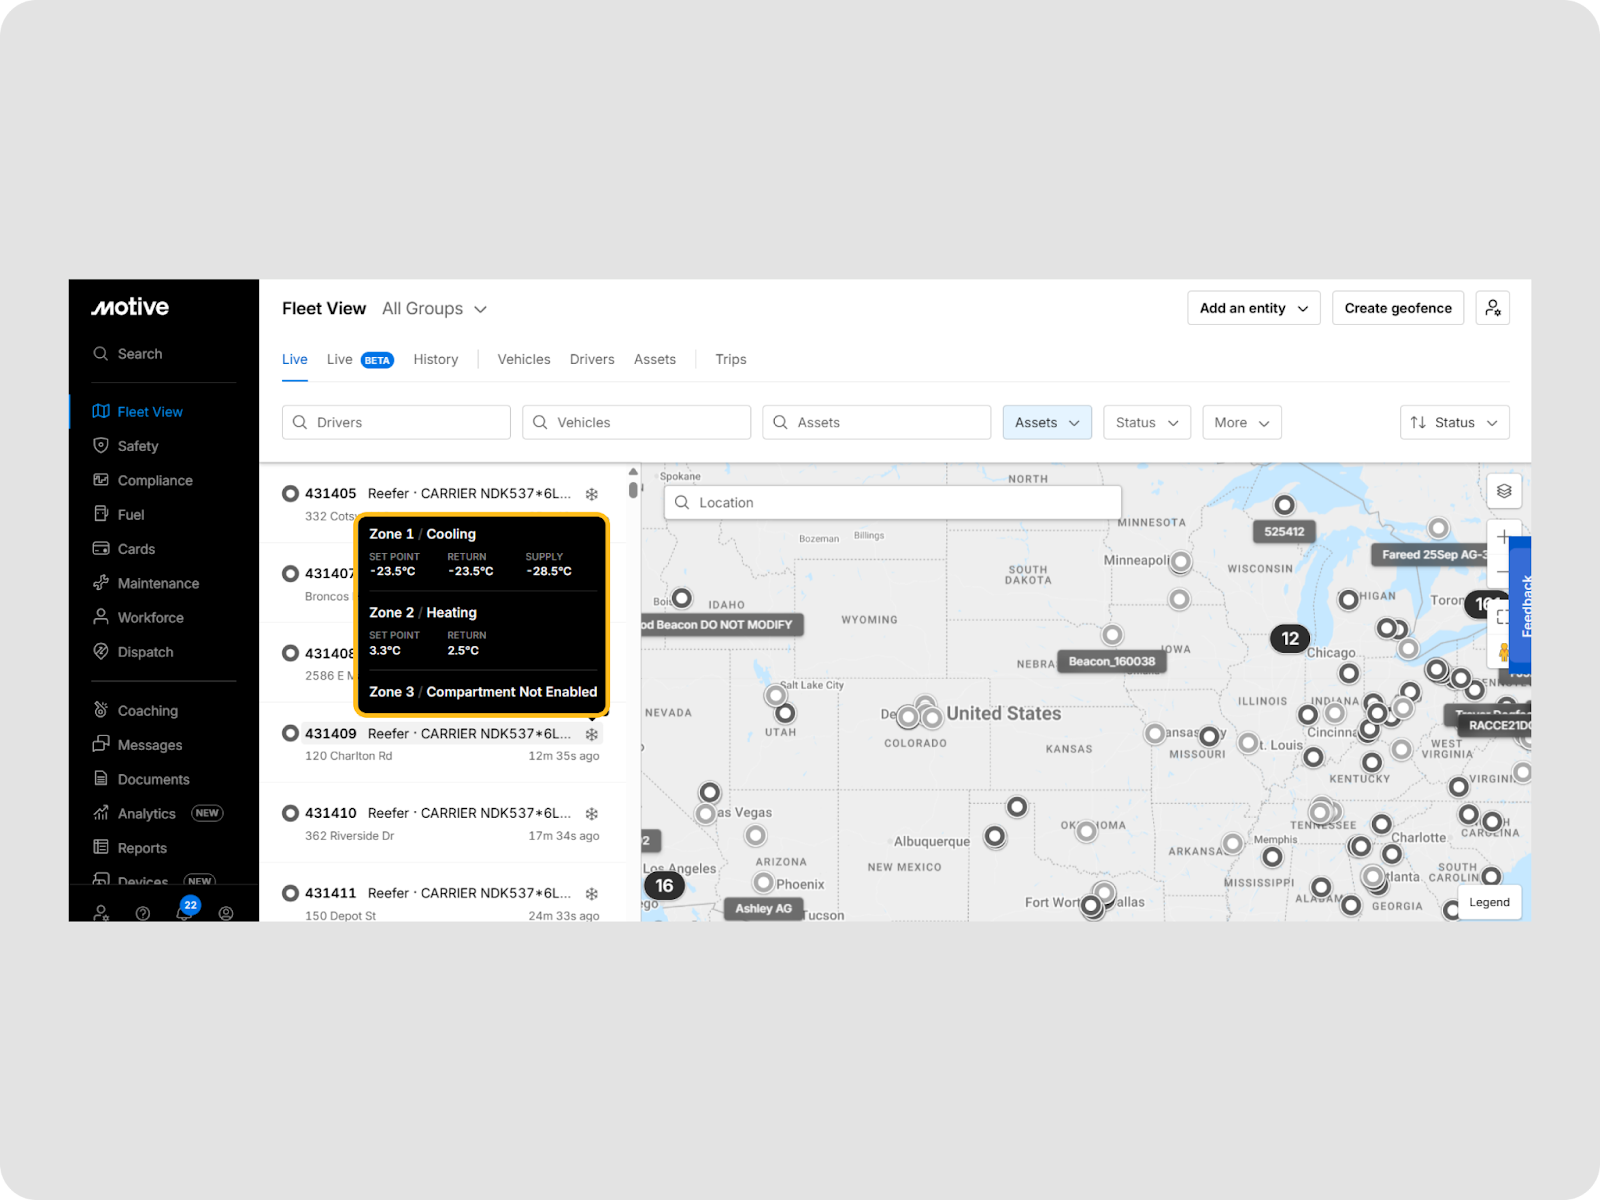
Task: Open Documents in the sidebar
Action: (153, 779)
